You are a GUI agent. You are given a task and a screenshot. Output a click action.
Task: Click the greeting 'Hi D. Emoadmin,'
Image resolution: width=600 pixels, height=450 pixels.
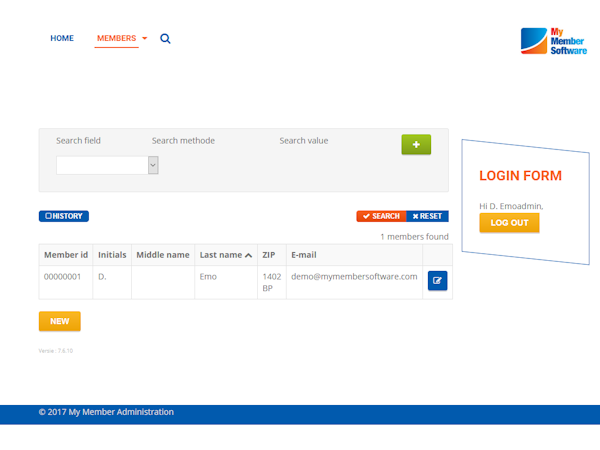pyautogui.click(x=511, y=206)
